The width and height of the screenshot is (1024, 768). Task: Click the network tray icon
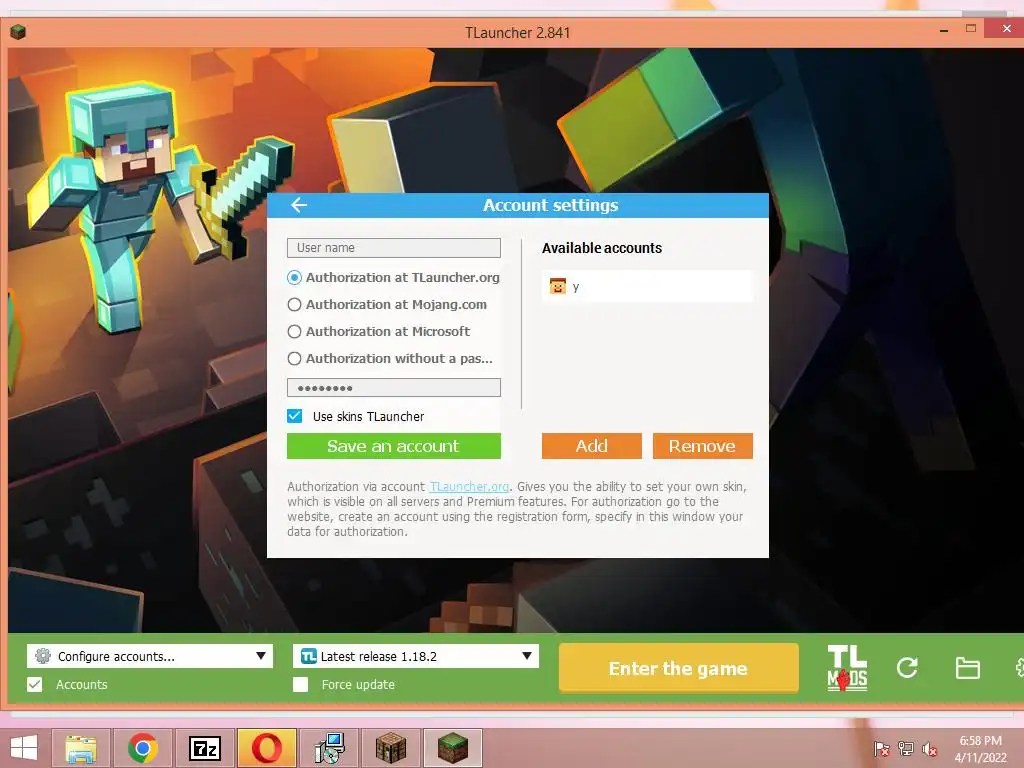click(x=906, y=749)
